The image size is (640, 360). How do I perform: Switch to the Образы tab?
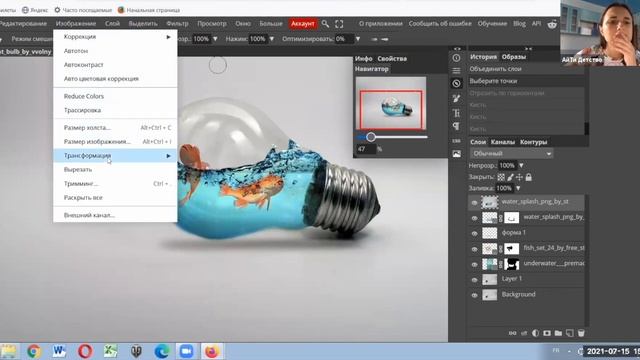coord(513,57)
